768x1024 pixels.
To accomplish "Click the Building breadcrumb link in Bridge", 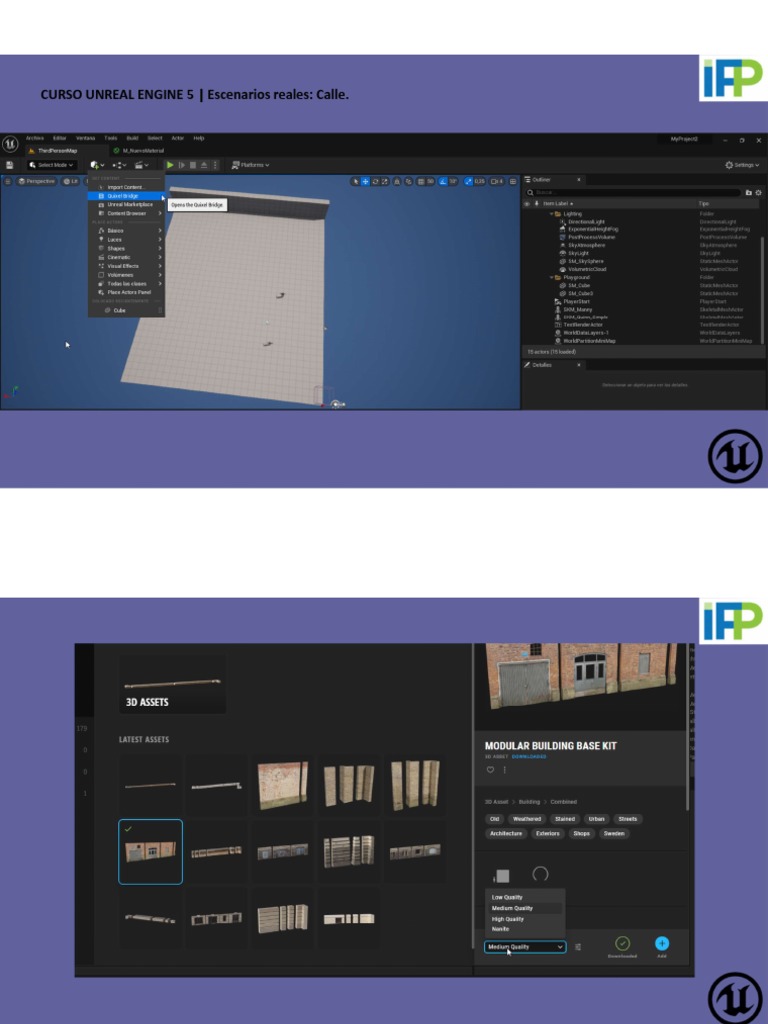I will click(530, 802).
